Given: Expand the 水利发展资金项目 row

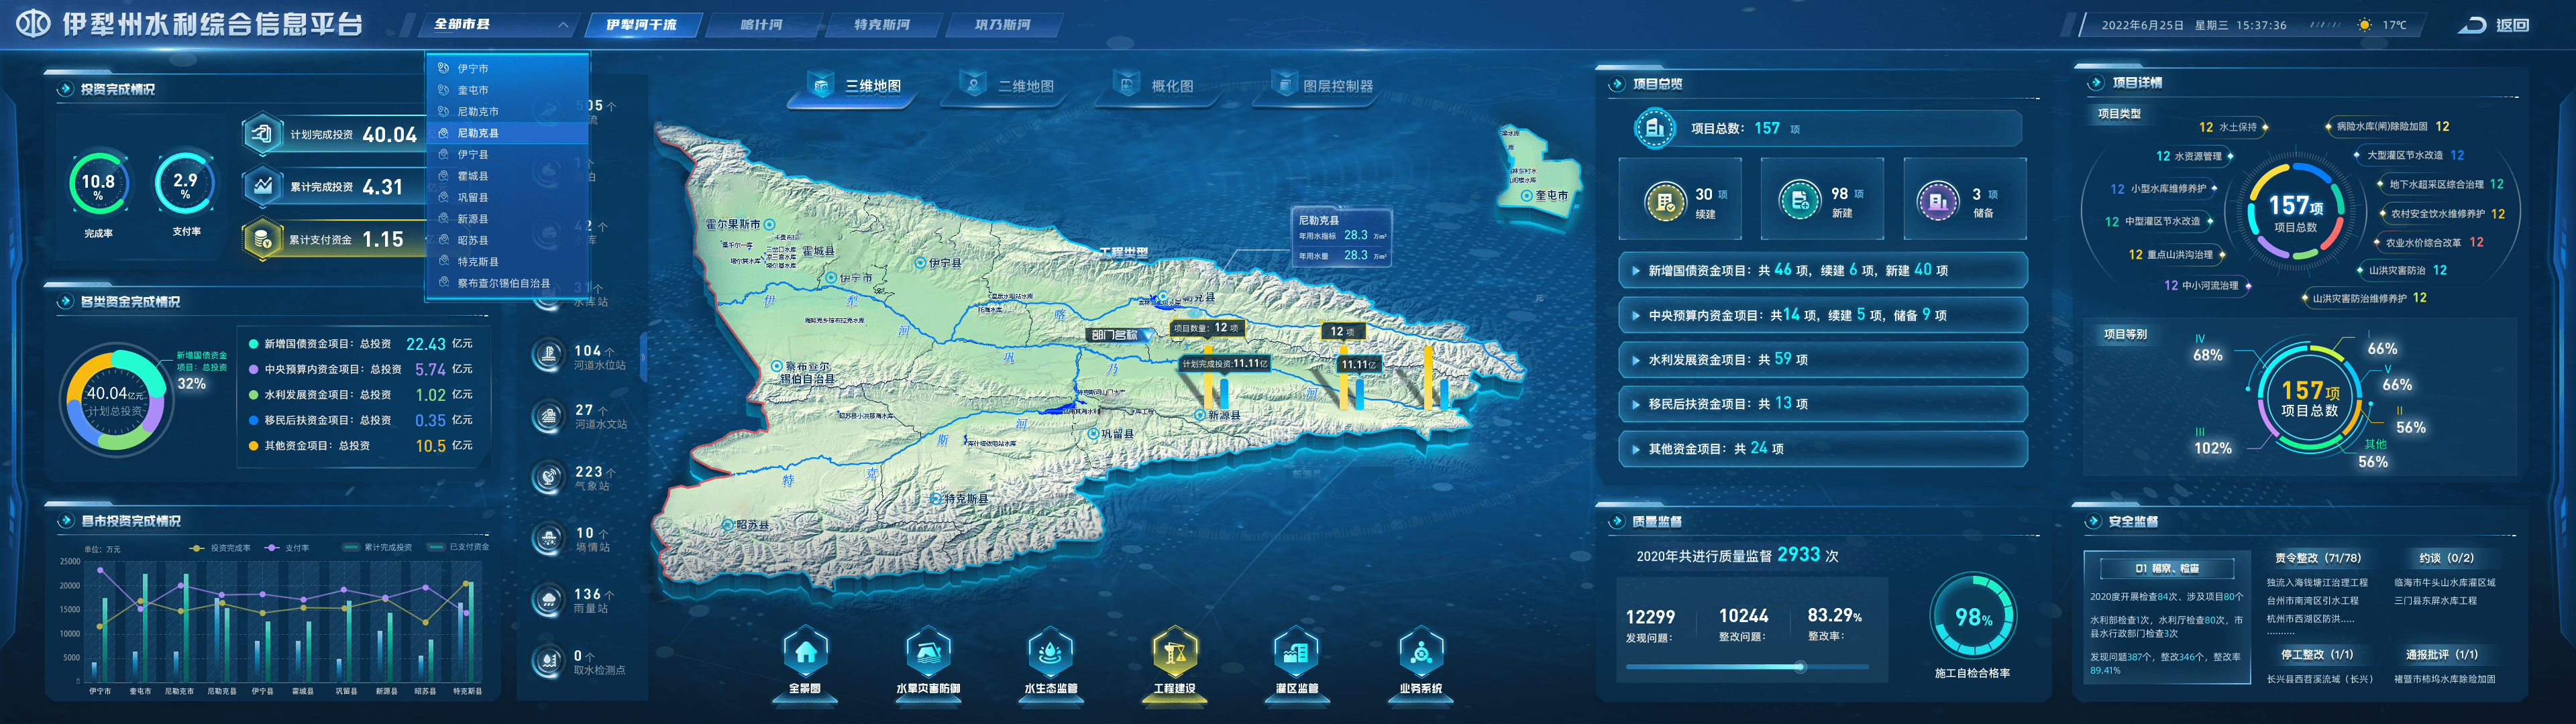Looking at the screenshot, I should coord(1822,359).
